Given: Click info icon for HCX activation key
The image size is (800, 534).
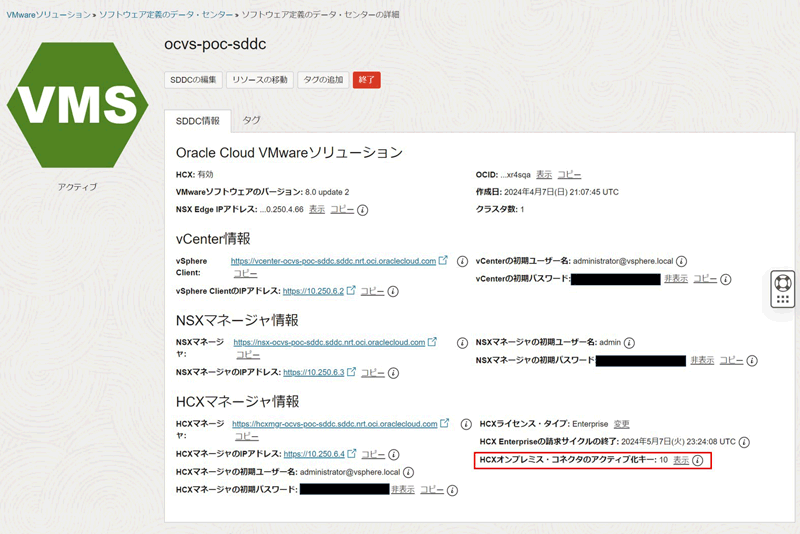Looking at the screenshot, I should point(697,461).
